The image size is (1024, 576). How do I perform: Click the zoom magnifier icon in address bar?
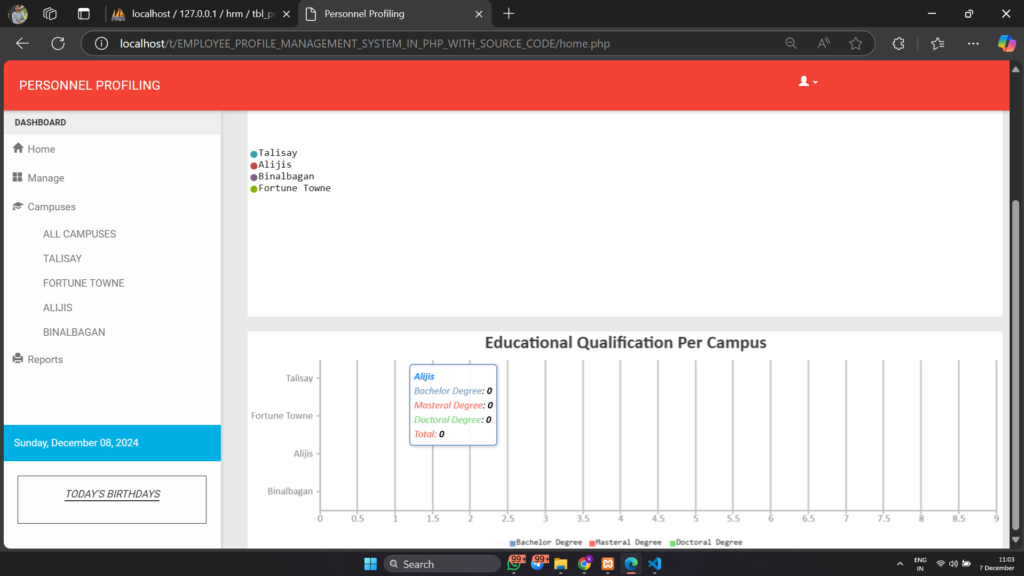tap(791, 44)
